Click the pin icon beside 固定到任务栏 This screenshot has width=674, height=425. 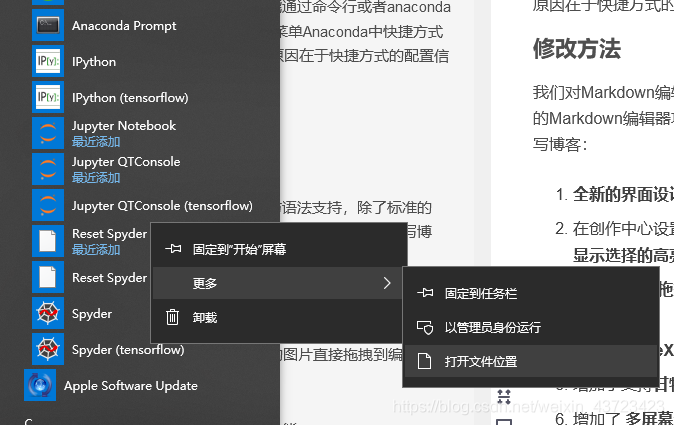[425, 293]
